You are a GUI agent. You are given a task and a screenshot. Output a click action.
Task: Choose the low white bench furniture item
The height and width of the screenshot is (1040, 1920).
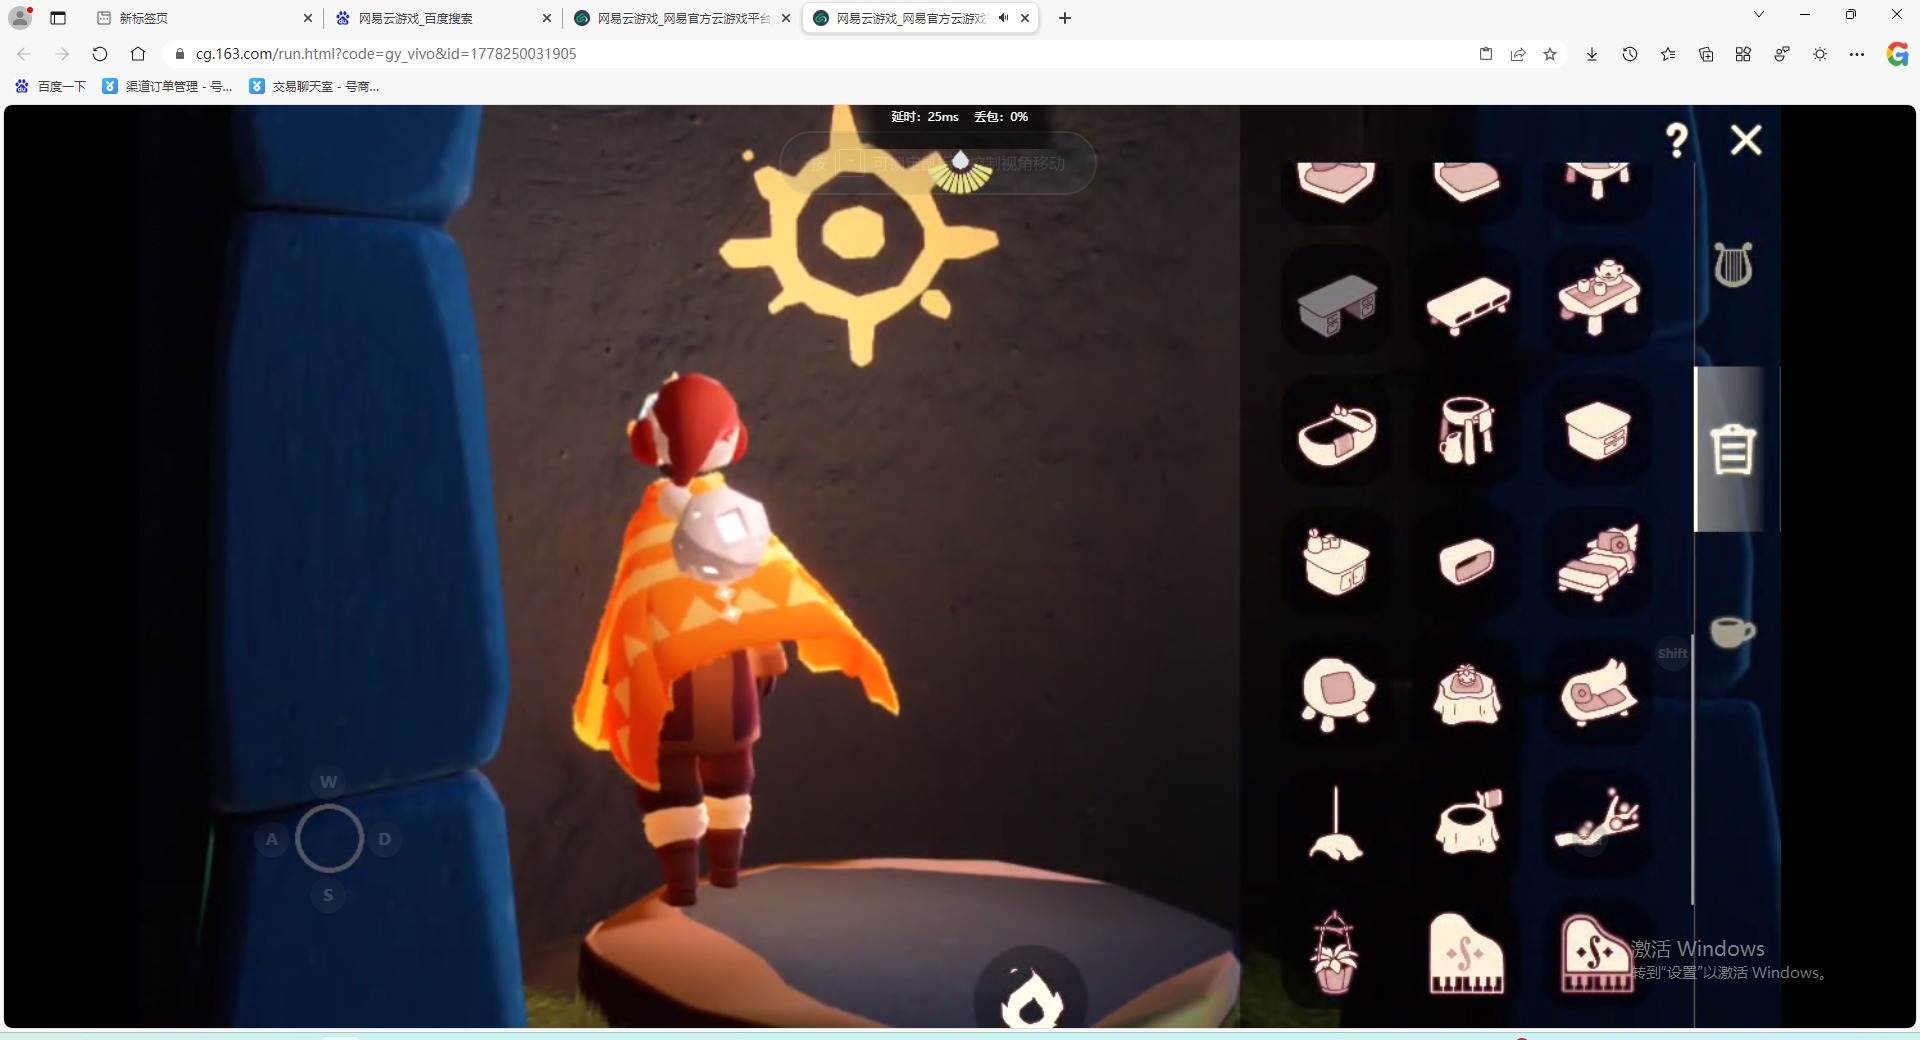1467,304
